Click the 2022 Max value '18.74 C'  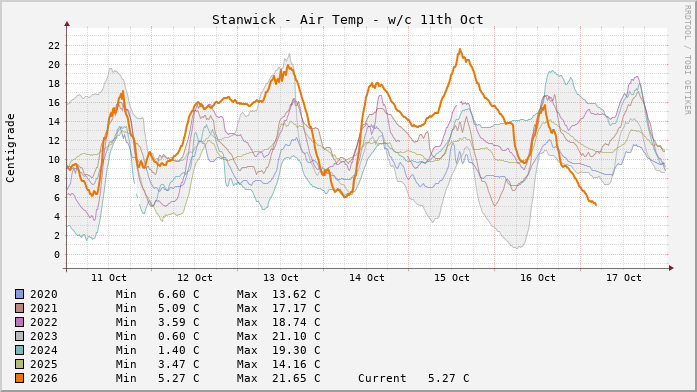296,322
